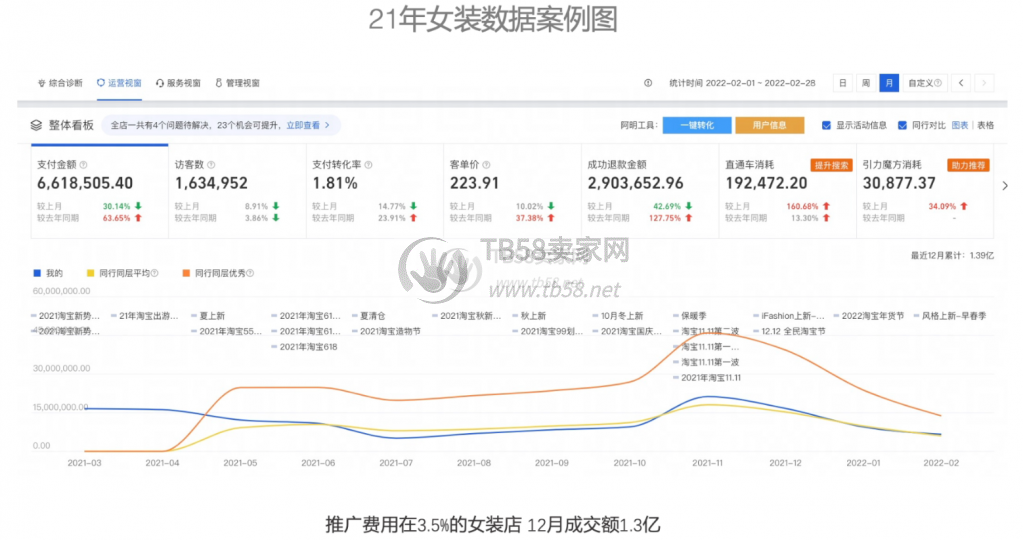Select the 成功退款金额 value 2,903,652.96

[635, 183]
